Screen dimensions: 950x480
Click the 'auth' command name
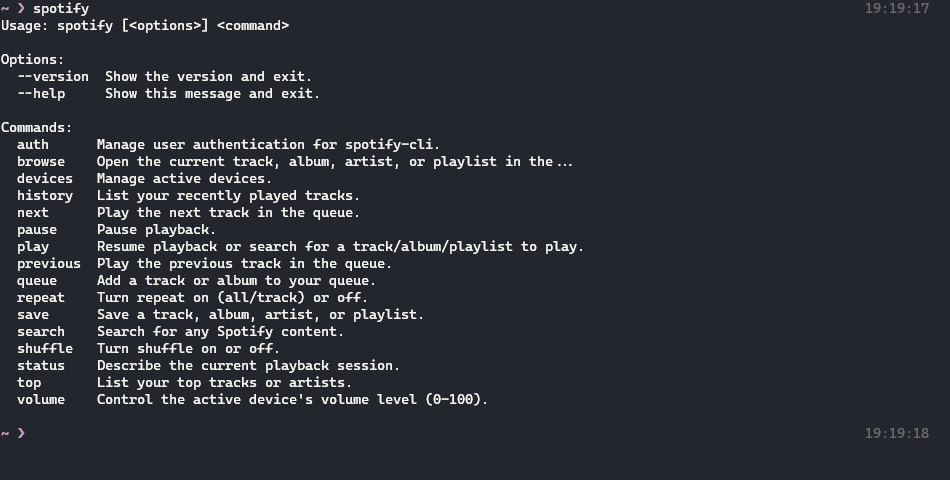click(x=33, y=145)
